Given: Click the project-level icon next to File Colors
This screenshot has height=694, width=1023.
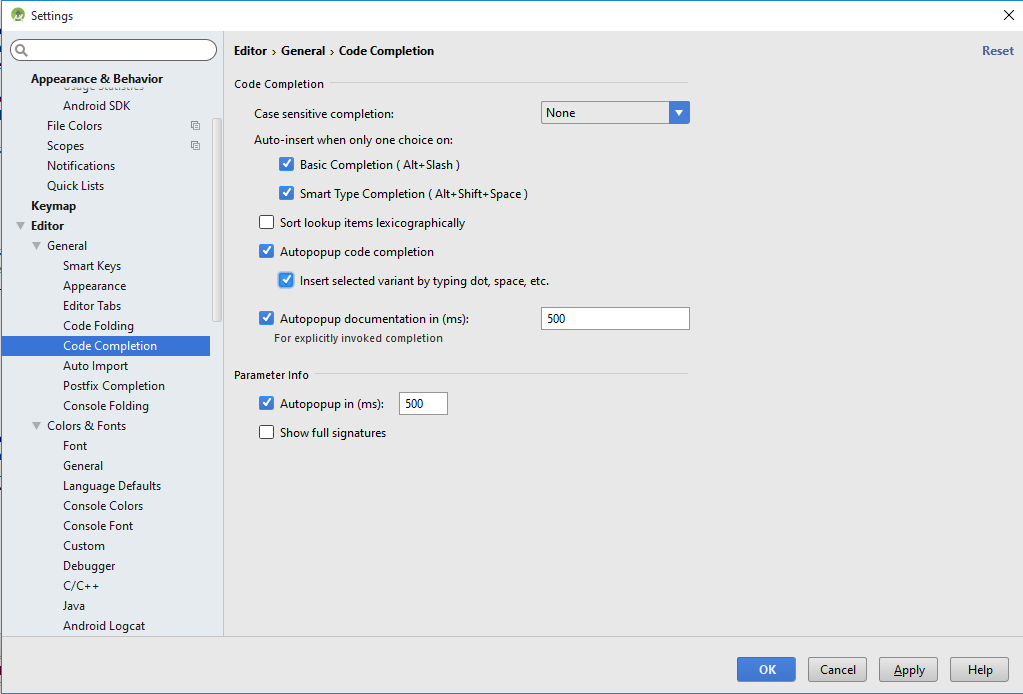Looking at the screenshot, I should point(195,125).
